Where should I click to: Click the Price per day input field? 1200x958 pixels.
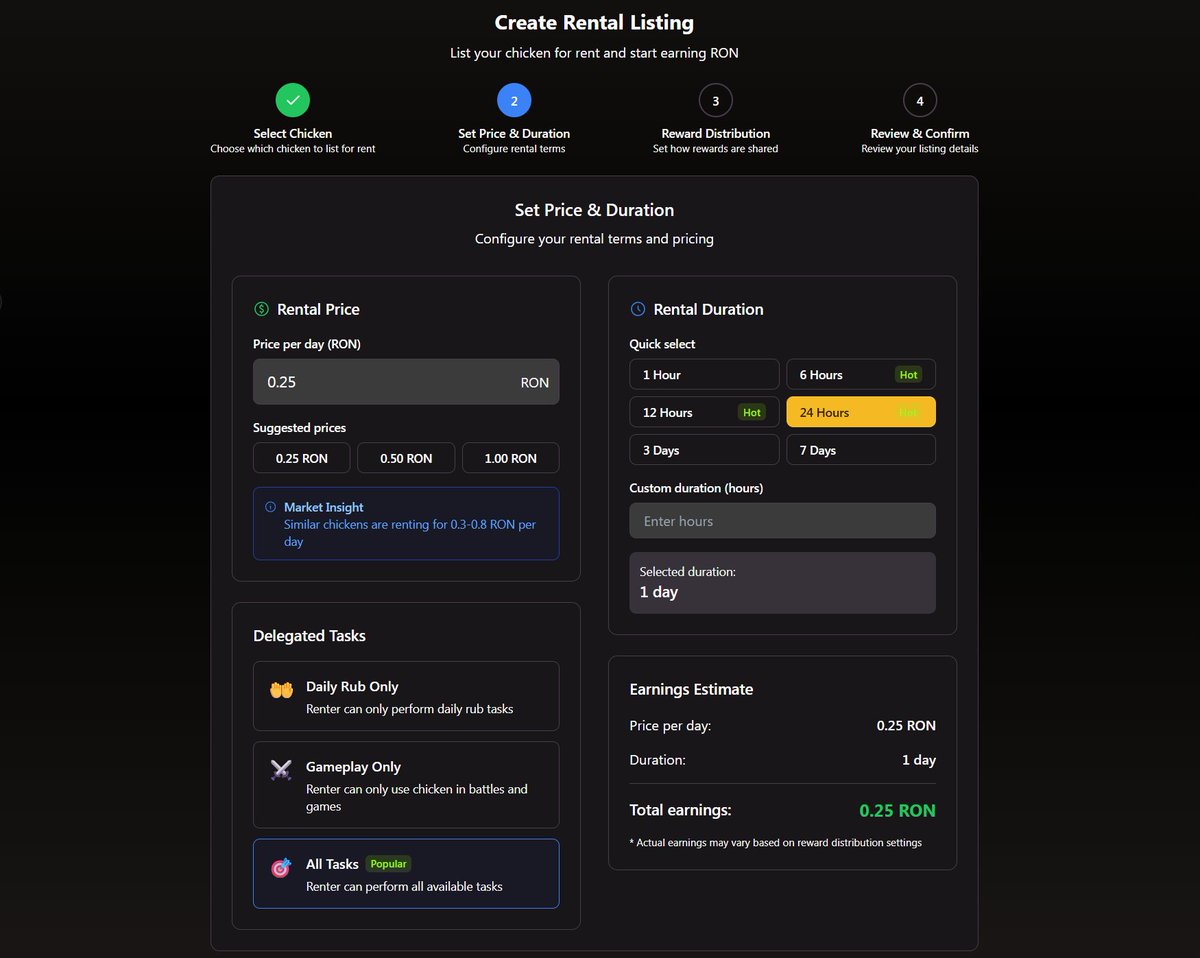pos(406,382)
